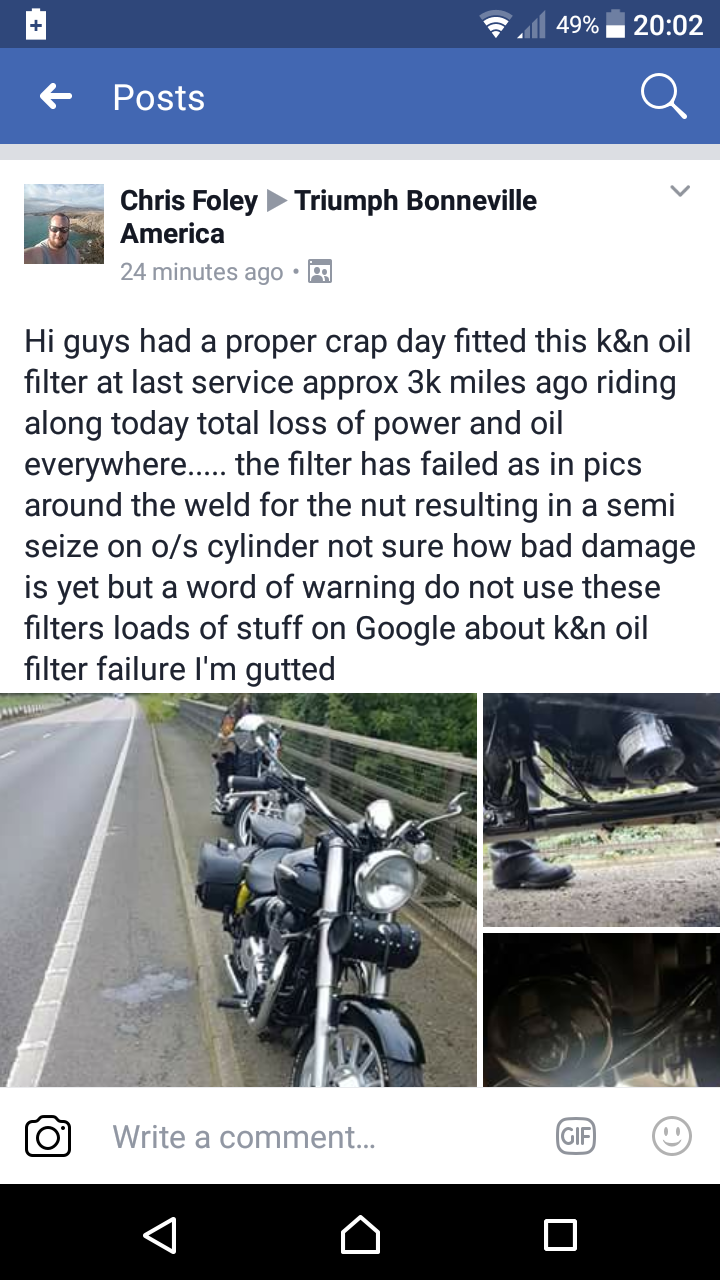720x1280 pixels.
Task: Open Chris Foley's profile name link
Action: click(x=189, y=200)
